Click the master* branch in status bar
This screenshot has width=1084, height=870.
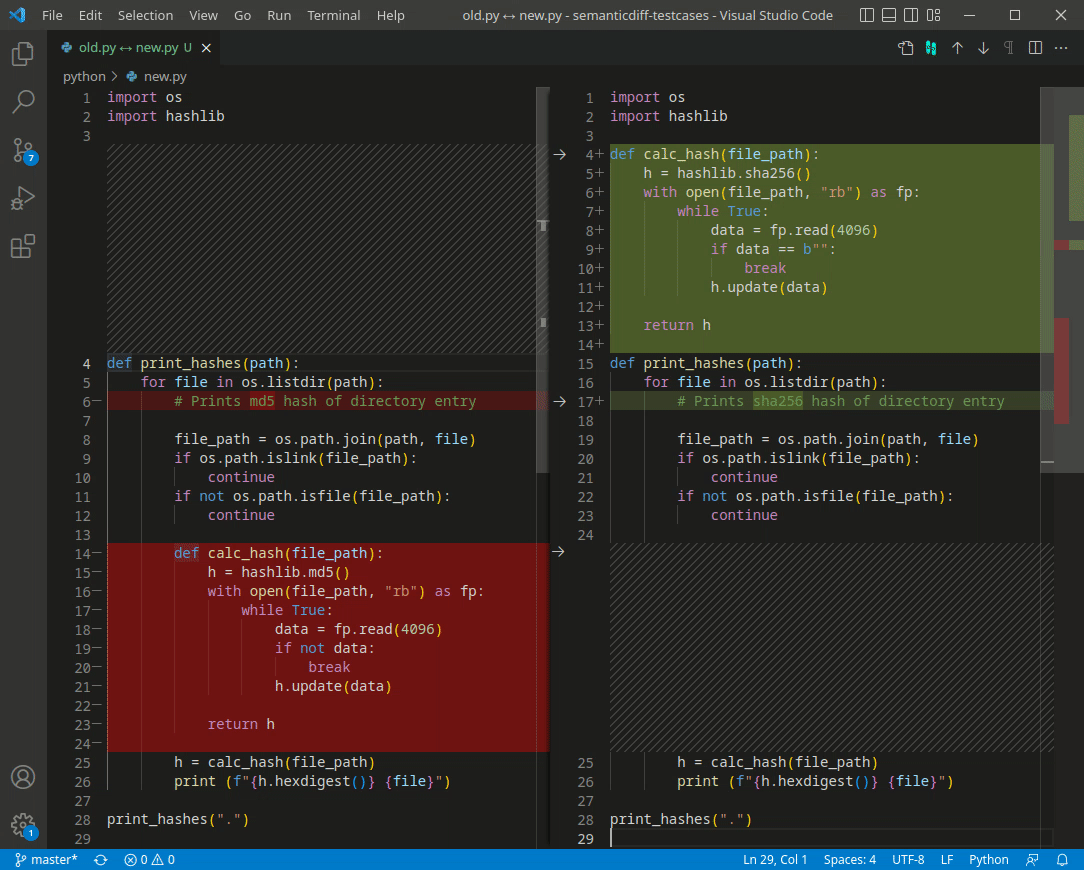coord(46,860)
